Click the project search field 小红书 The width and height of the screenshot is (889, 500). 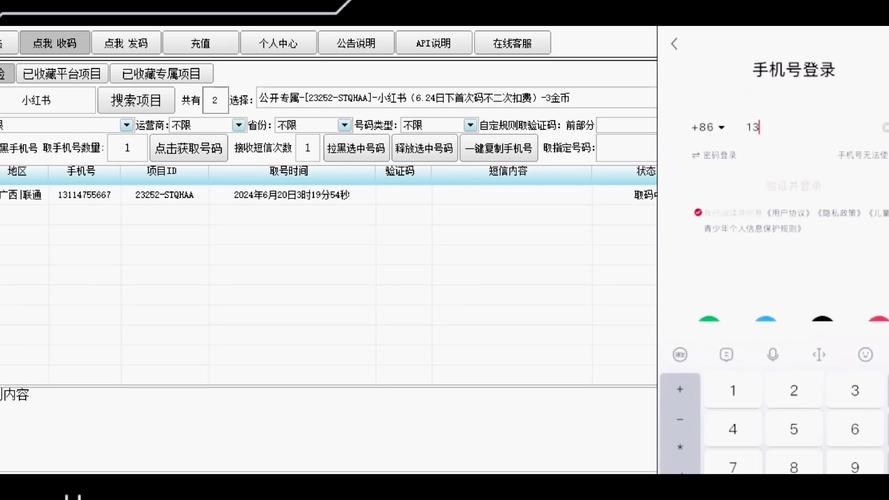click(46, 100)
